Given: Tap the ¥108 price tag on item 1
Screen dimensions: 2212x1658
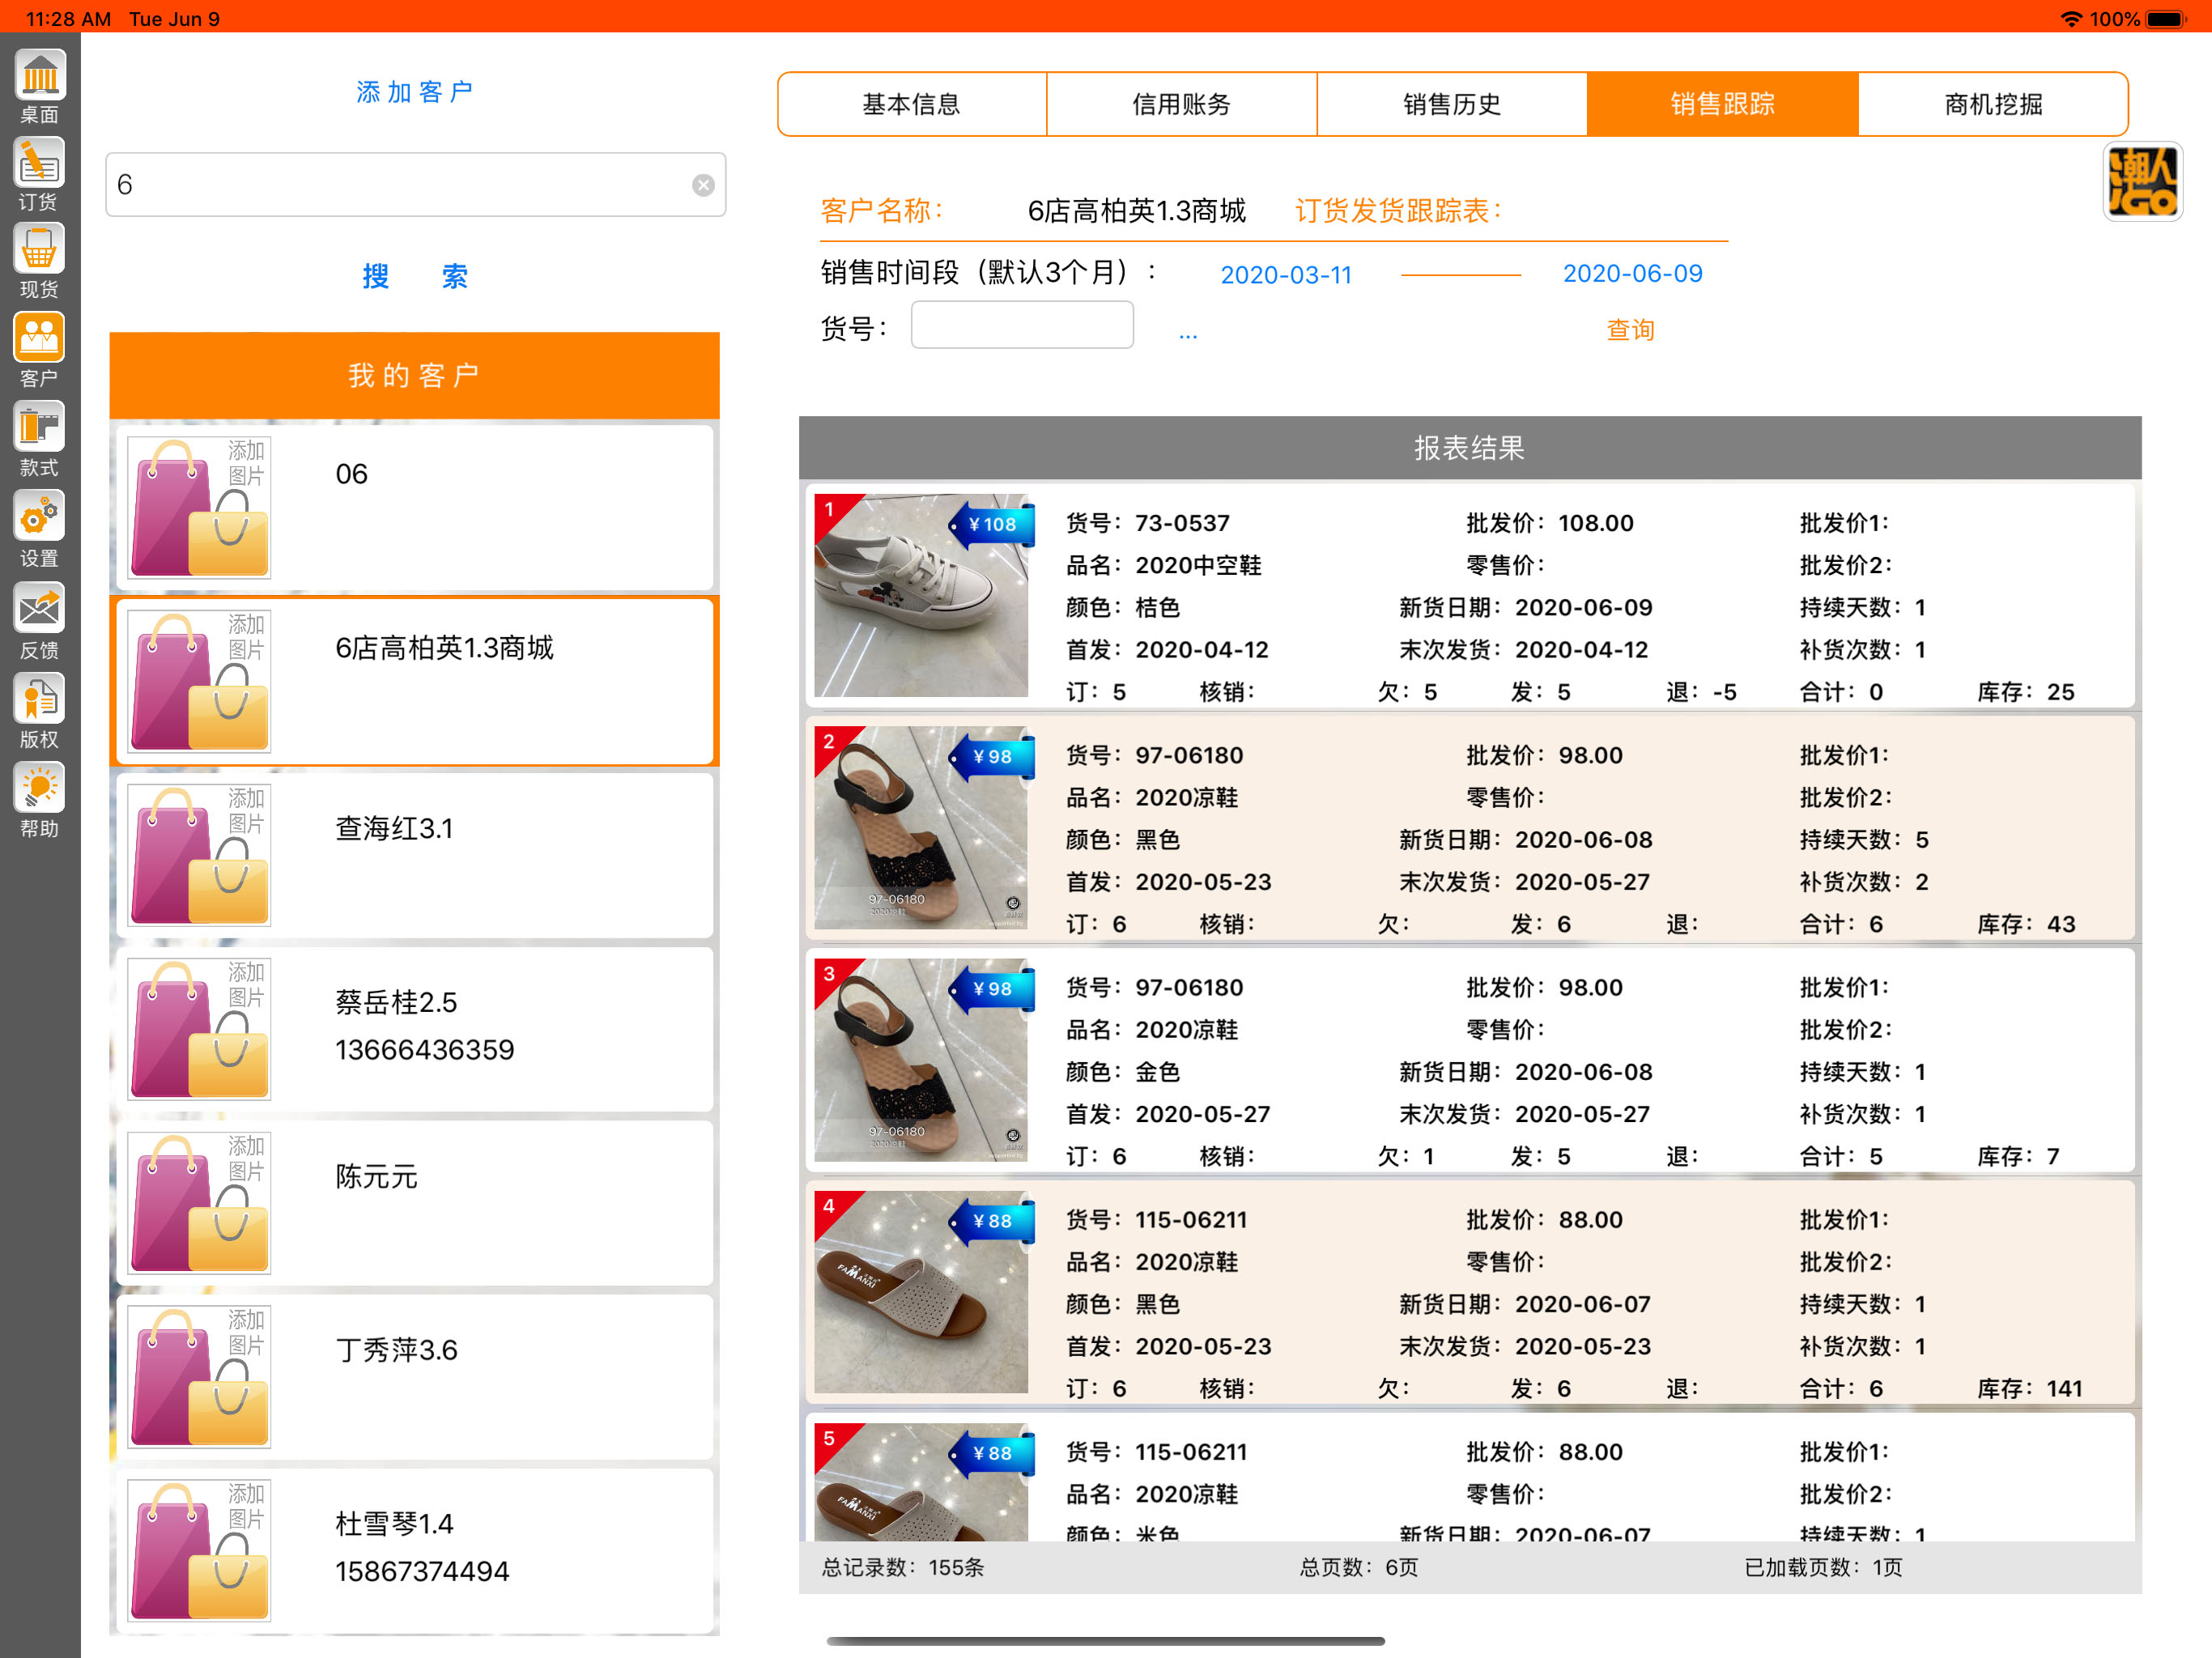Looking at the screenshot, I should click(x=991, y=524).
